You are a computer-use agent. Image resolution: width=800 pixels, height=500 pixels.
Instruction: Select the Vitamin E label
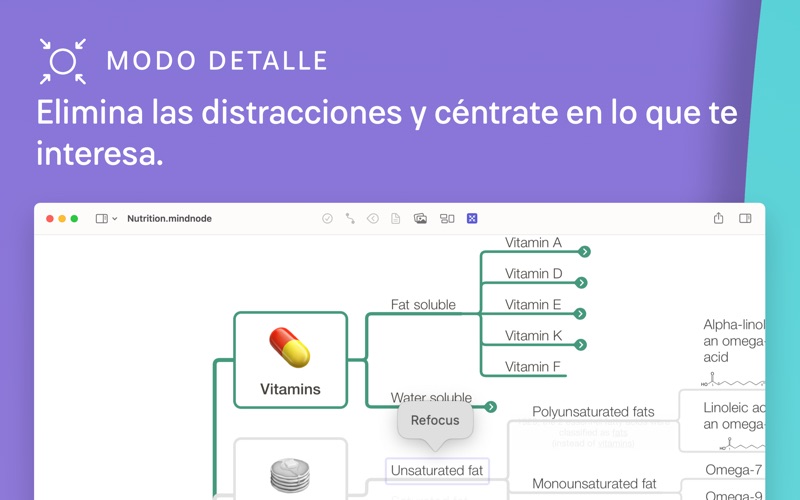(x=533, y=305)
